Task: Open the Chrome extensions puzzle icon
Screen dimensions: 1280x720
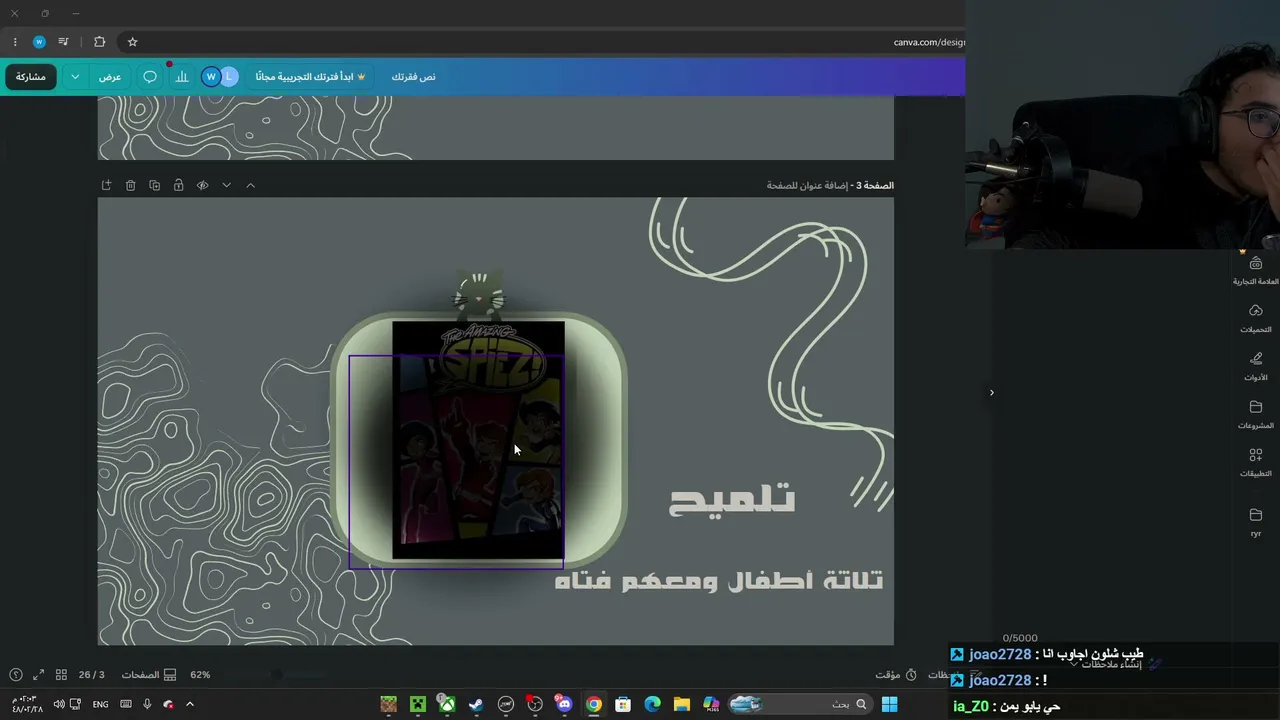Action: (99, 42)
